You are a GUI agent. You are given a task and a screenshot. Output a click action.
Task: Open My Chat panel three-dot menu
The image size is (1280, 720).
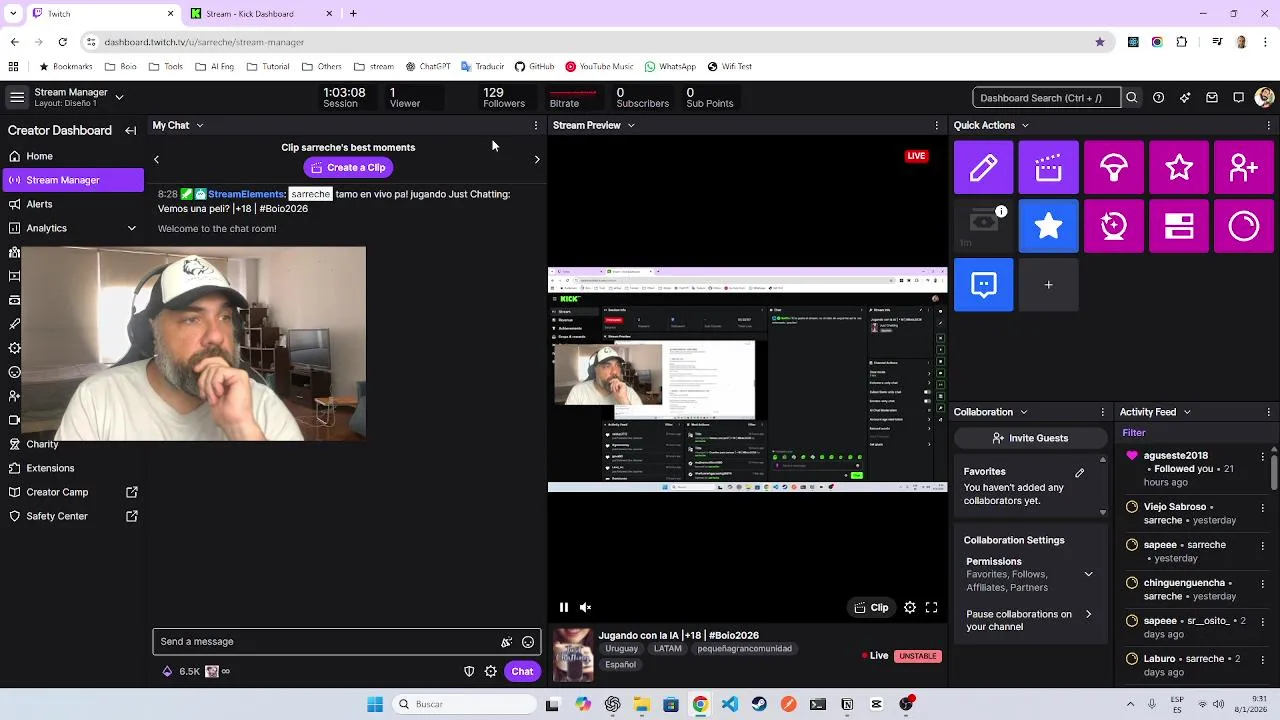coord(536,126)
